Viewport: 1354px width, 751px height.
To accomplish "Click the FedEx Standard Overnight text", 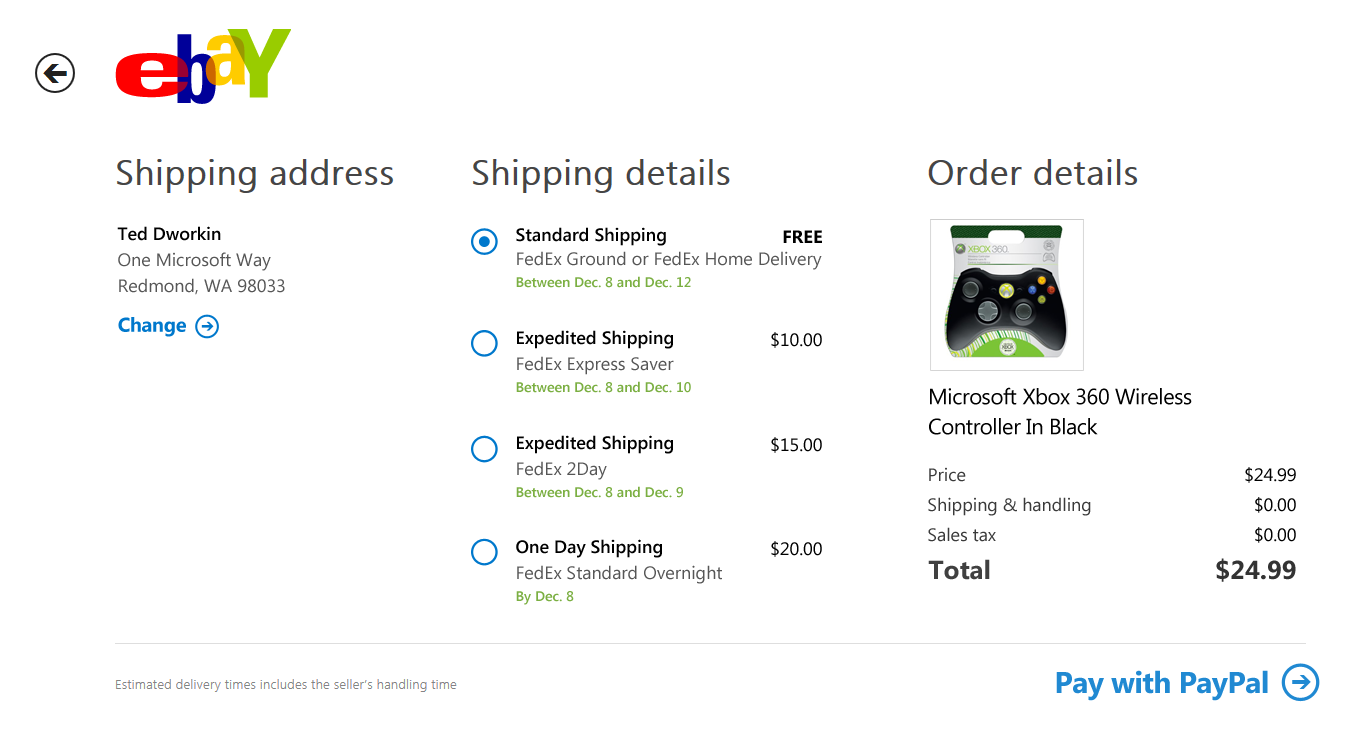I will 618,573.
